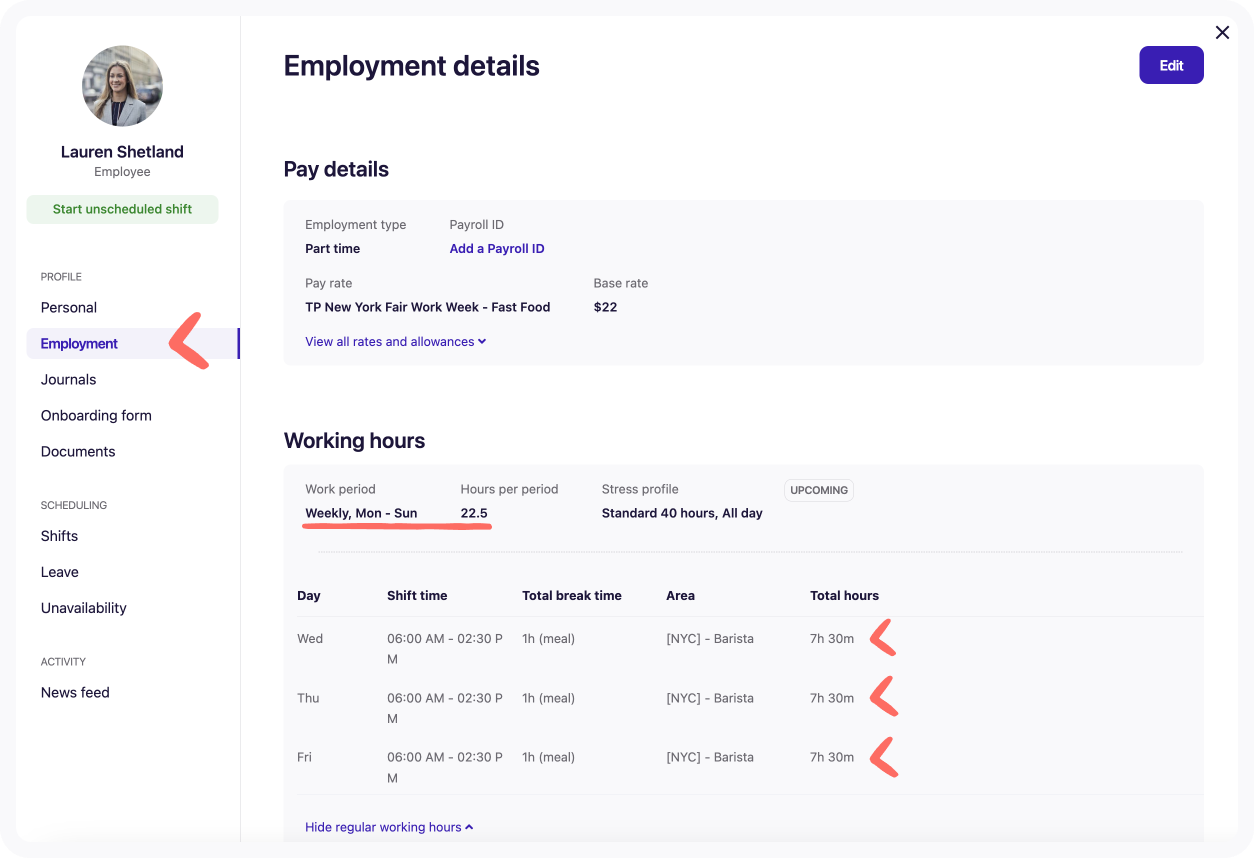Viewport: 1254px width, 858px height.
Task: Click the Add a Payroll ID link
Action: 497,249
